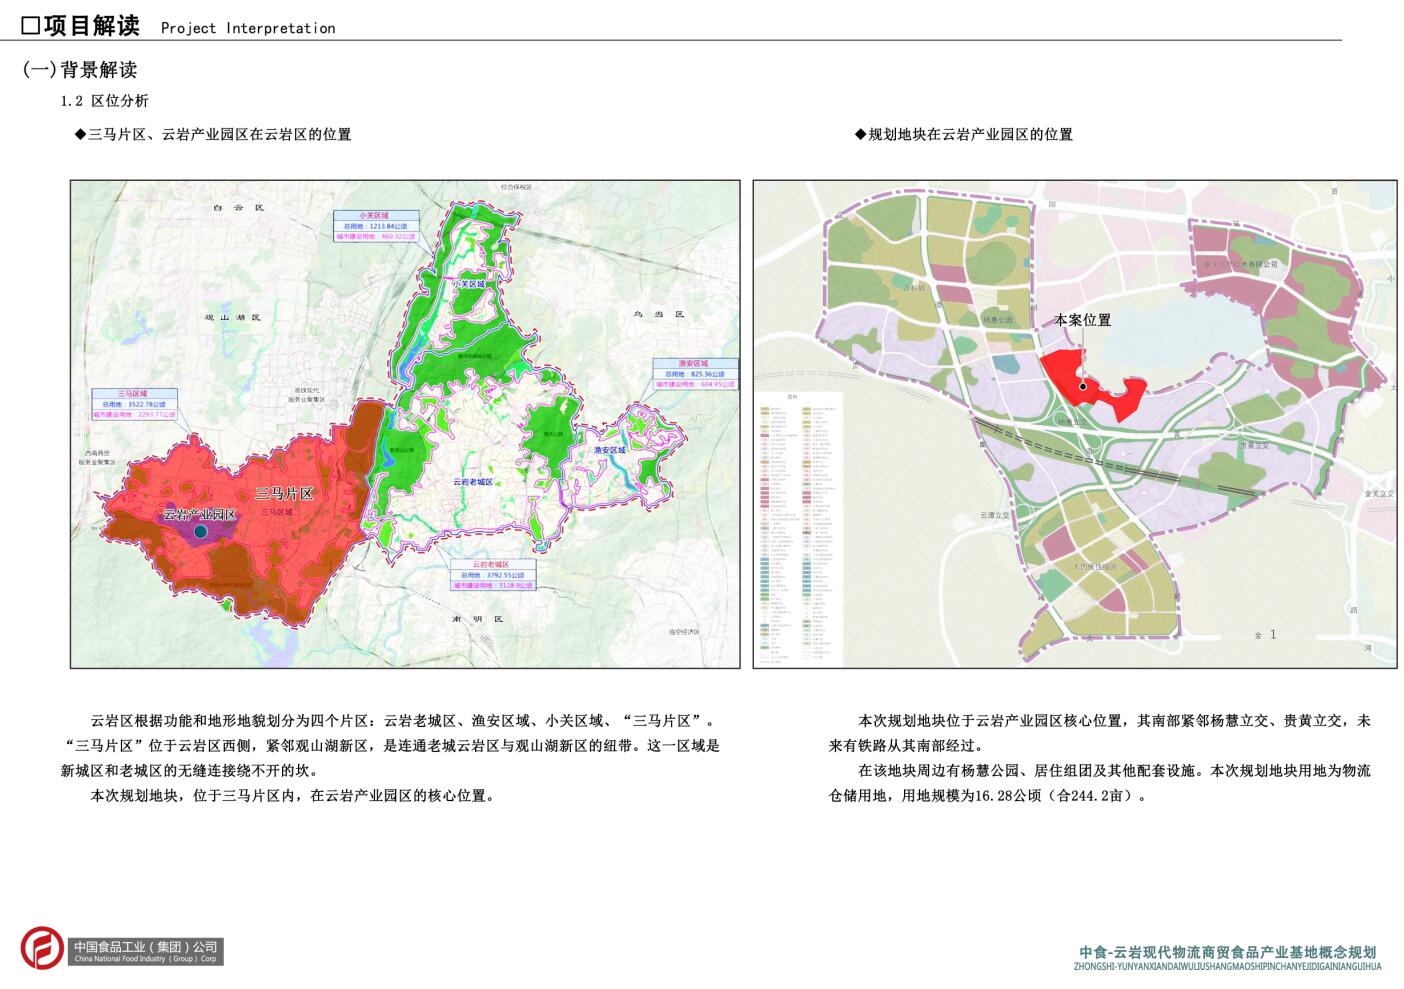1404x989 pixels.
Task: Click caption ◆三马片区、云岩产业园区在云岩区的位置
Action: tap(213, 134)
